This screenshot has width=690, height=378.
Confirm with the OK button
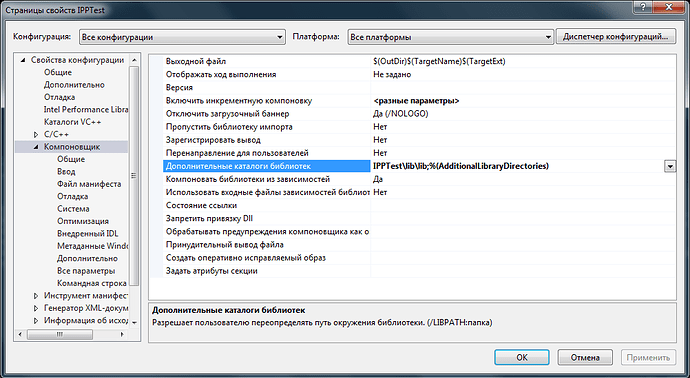[x=521, y=357]
